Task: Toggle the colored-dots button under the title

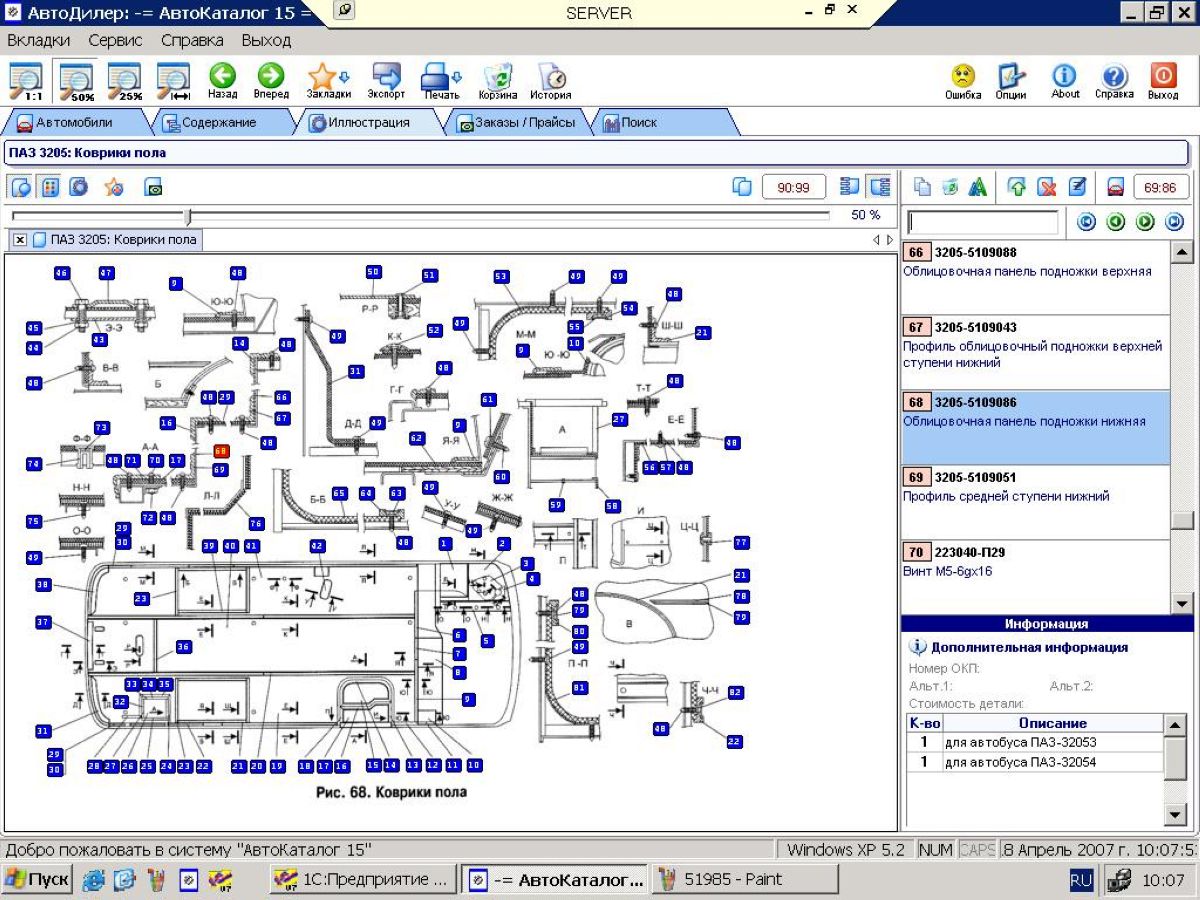Action: [x=50, y=187]
